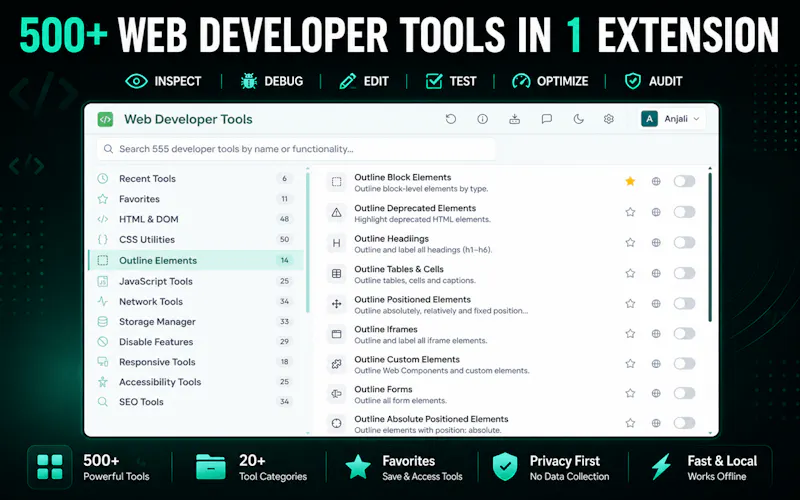Click the Outline Deprecated Elements warning icon
This screenshot has height=500, width=800.
pos(336,212)
